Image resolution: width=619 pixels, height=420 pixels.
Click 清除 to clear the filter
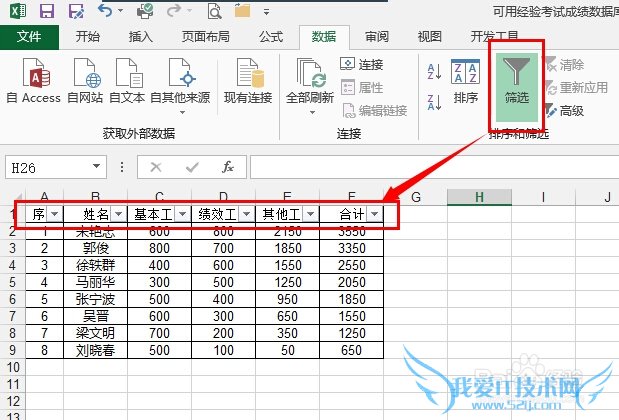pos(565,64)
